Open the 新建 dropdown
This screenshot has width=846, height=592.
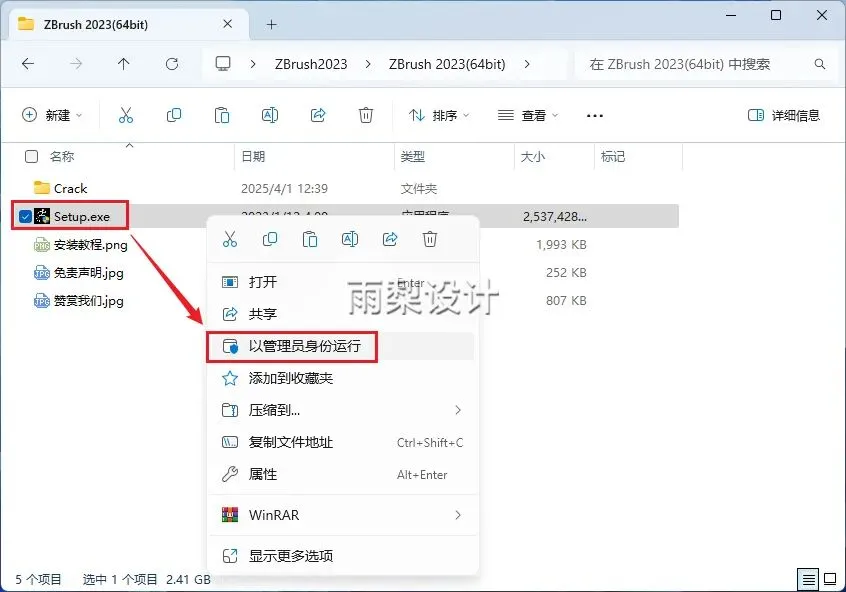click(x=52, y=115)
